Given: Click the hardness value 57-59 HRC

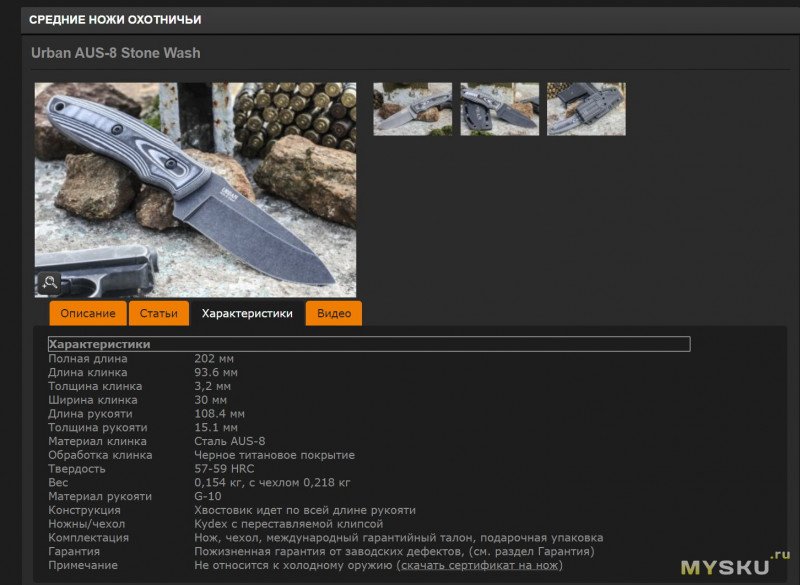Looking at the screenshot, I should pos(222,468).
